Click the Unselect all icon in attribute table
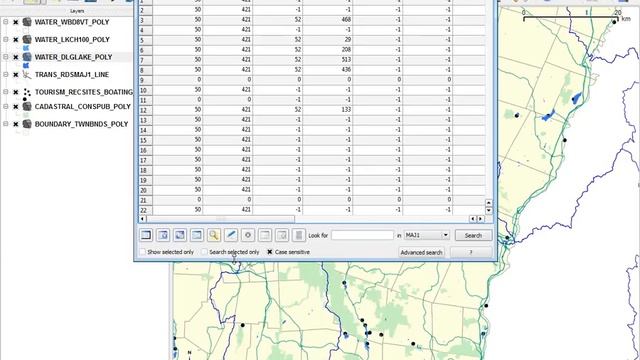640x360 pixels. pyautogui.click(x=146, y=235)
